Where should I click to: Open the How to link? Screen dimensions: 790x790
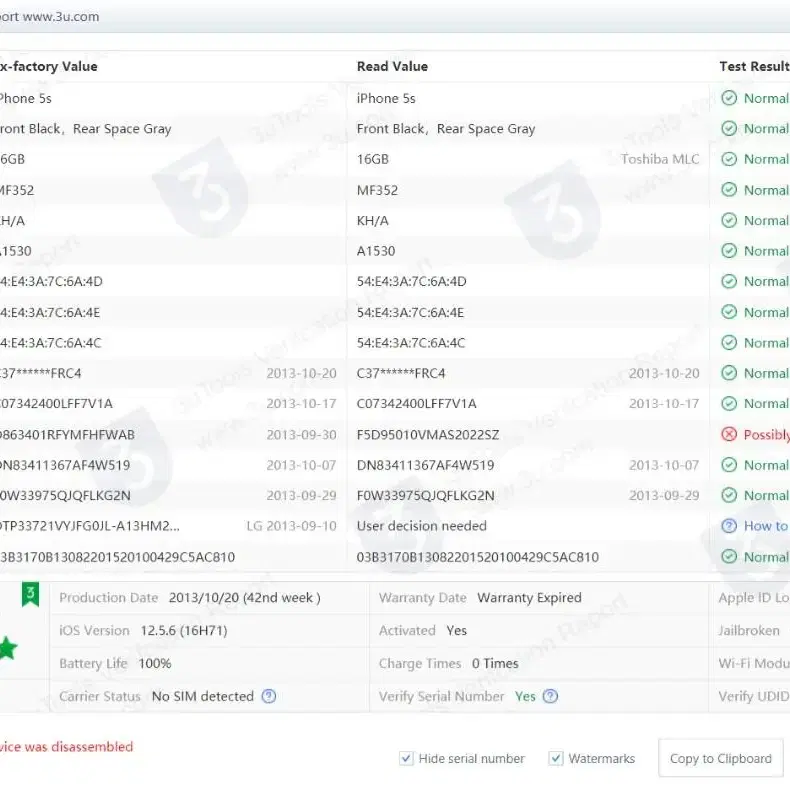pyautogui.click(x=766, y=526)
